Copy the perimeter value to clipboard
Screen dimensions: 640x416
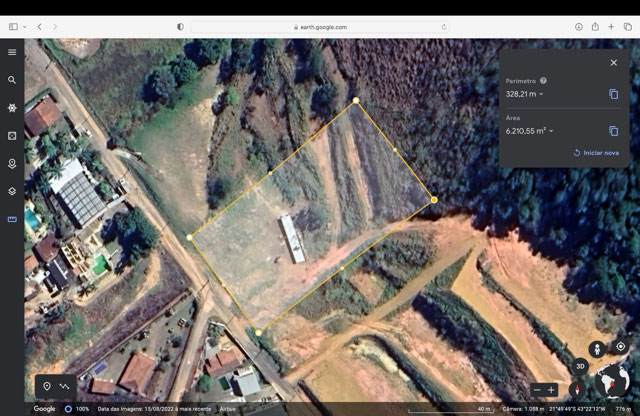(x=613, y=94)
